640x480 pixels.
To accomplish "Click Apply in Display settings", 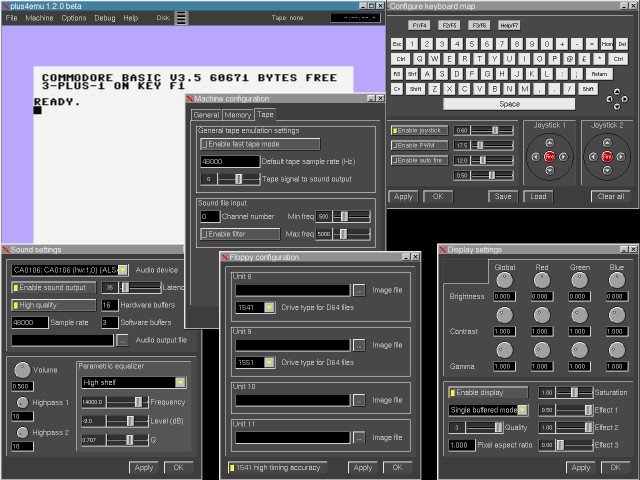I will [581, 468].
